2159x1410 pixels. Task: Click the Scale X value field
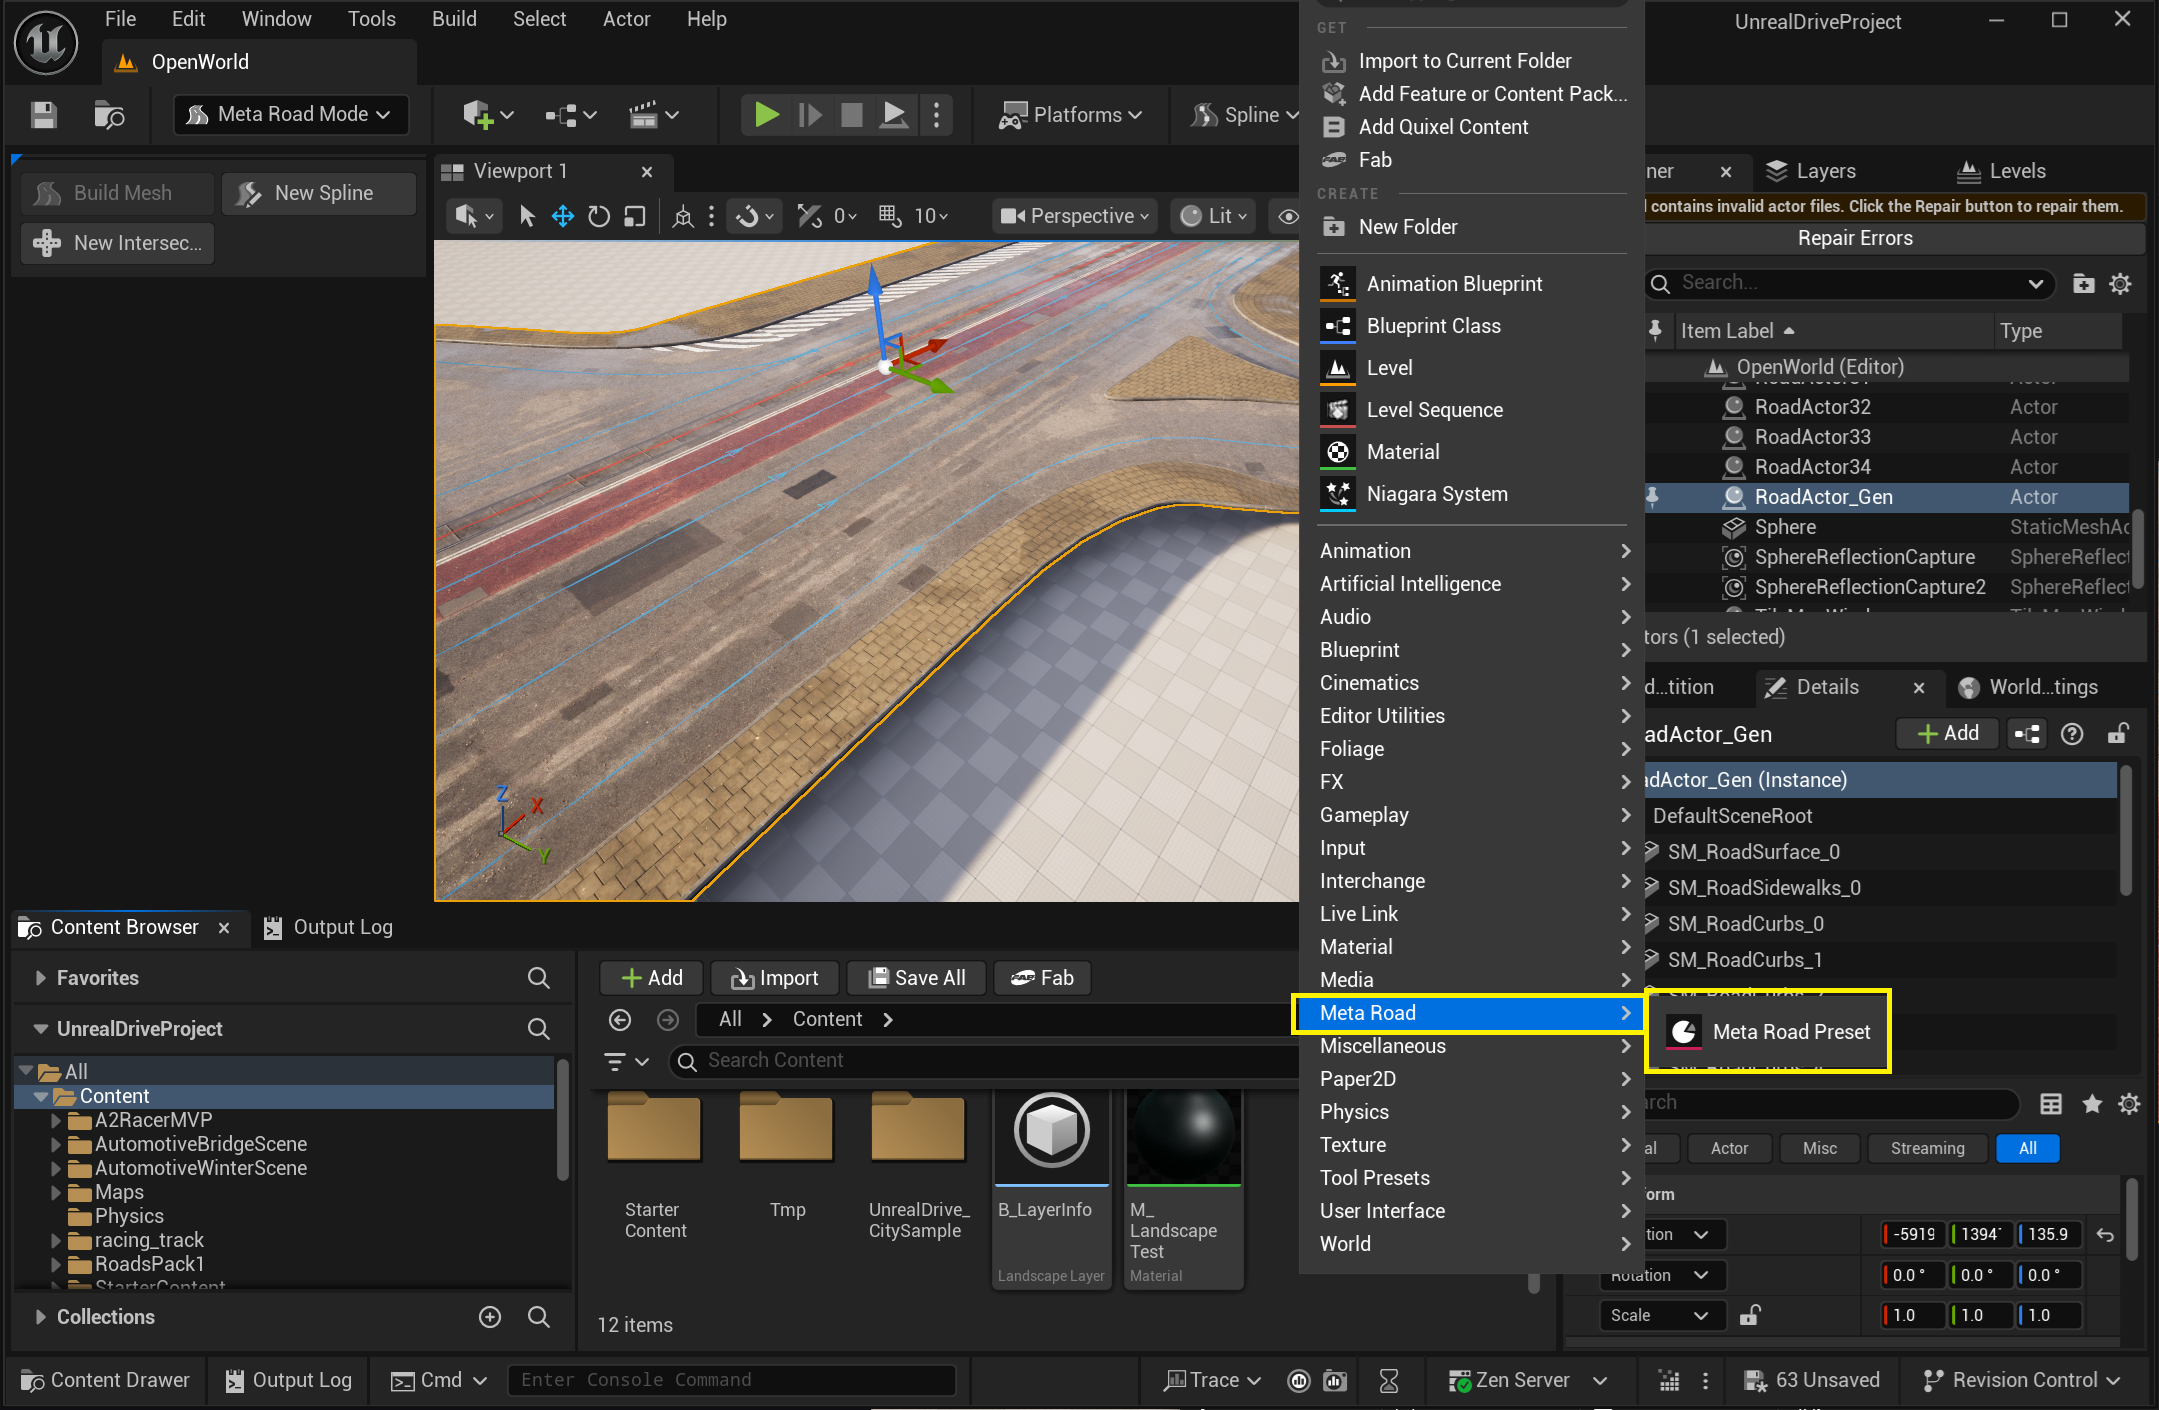(x=1913, y=1316)
